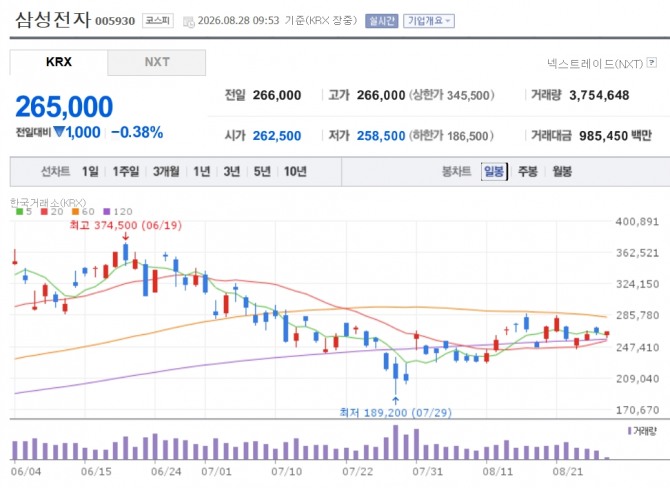Click the 최저 189,200 low marker
The image size is (670, 488).
(x=395, y=413)
